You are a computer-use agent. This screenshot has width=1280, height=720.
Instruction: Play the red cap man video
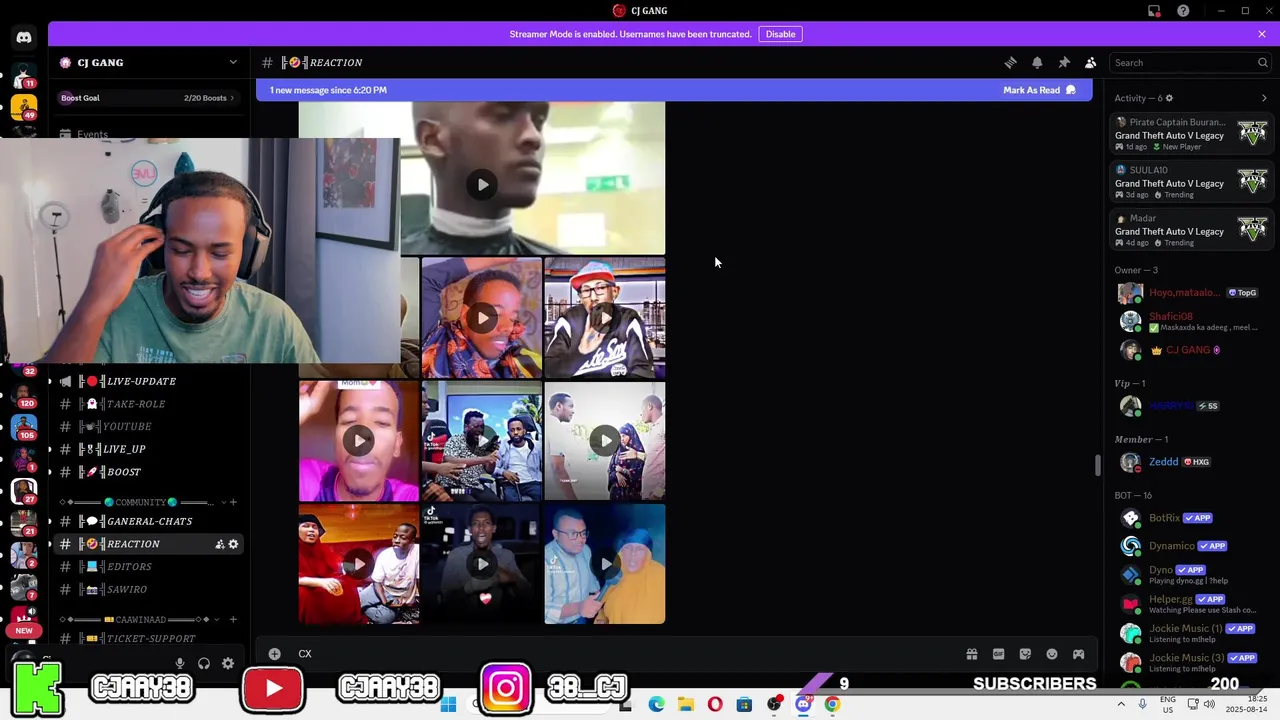[x=605, y=318]
